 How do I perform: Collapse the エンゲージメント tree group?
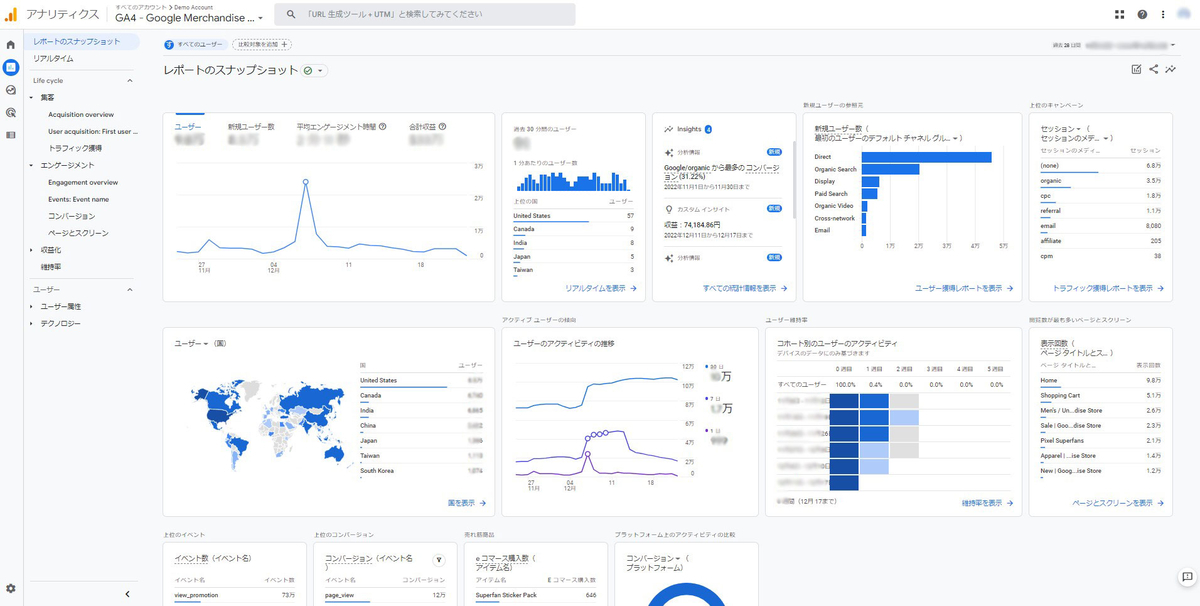[x=32, y=165]
